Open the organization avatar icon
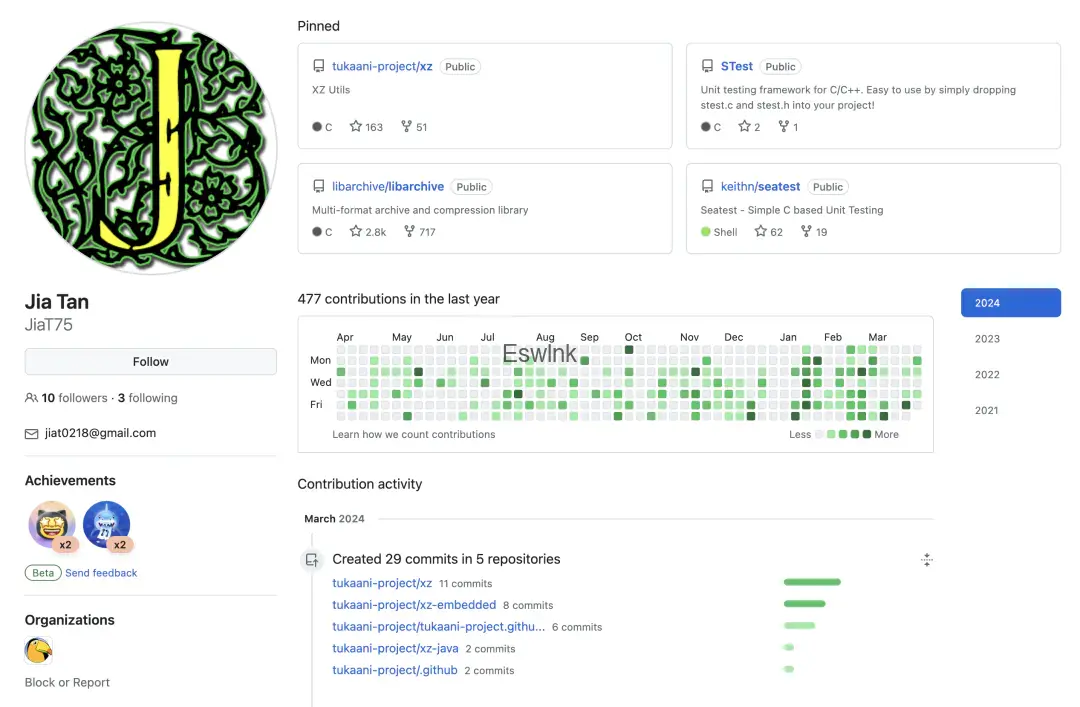Image resolution: width=1080 pixels, height=707 pixels. (38, 652)
